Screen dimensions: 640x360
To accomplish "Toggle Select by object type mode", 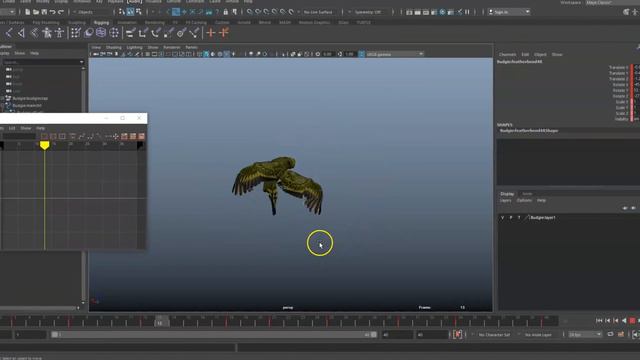I will [x=130, y=12].
